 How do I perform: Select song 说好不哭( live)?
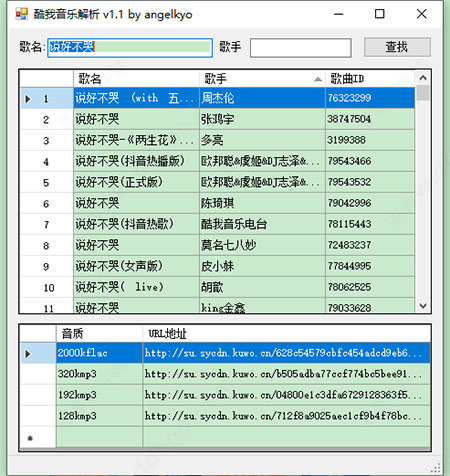tap(136, 287)
